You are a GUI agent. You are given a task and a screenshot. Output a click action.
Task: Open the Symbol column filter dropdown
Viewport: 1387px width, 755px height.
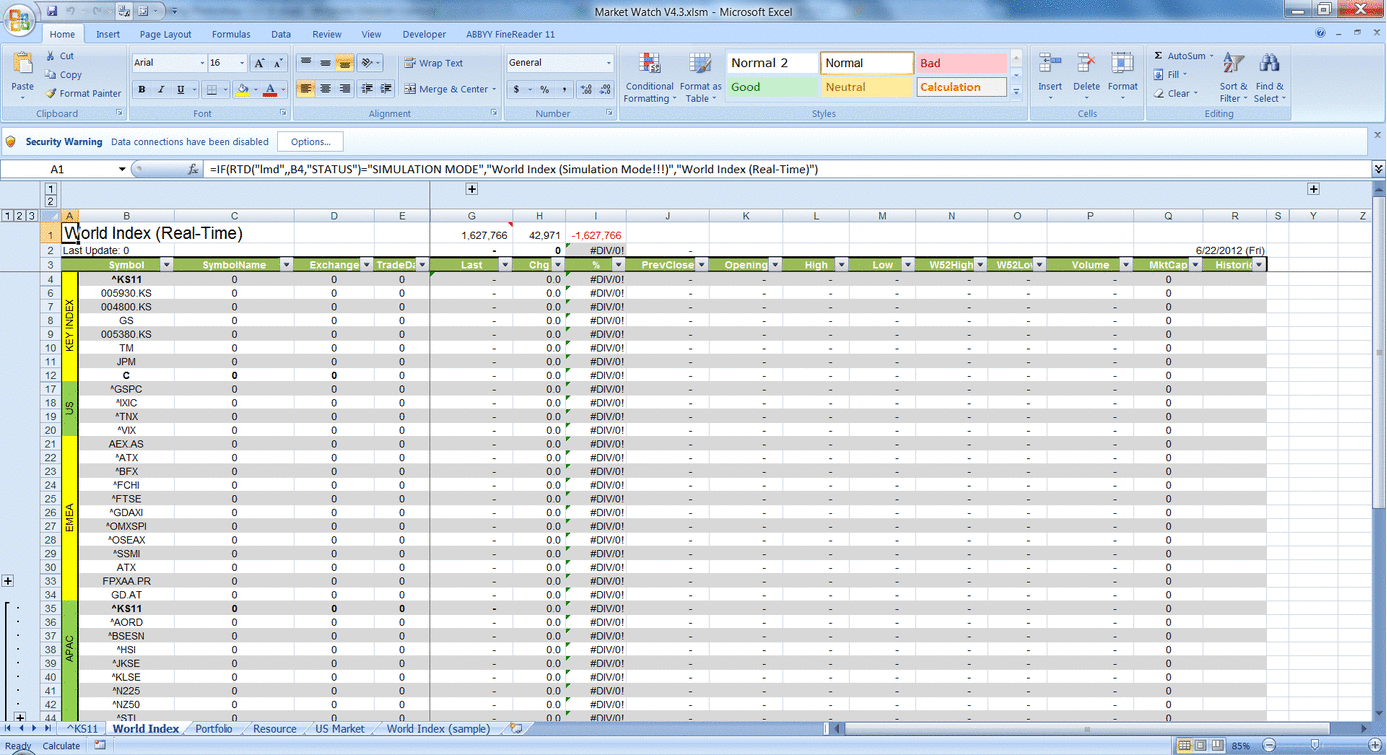pyautogui.click(x=167, y=265)
